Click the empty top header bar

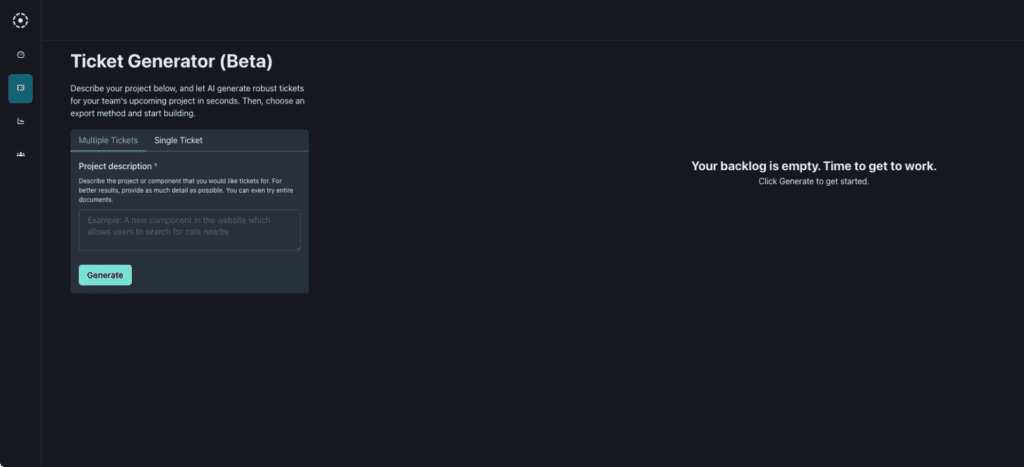pyautogui.click(x=530, y=20)
